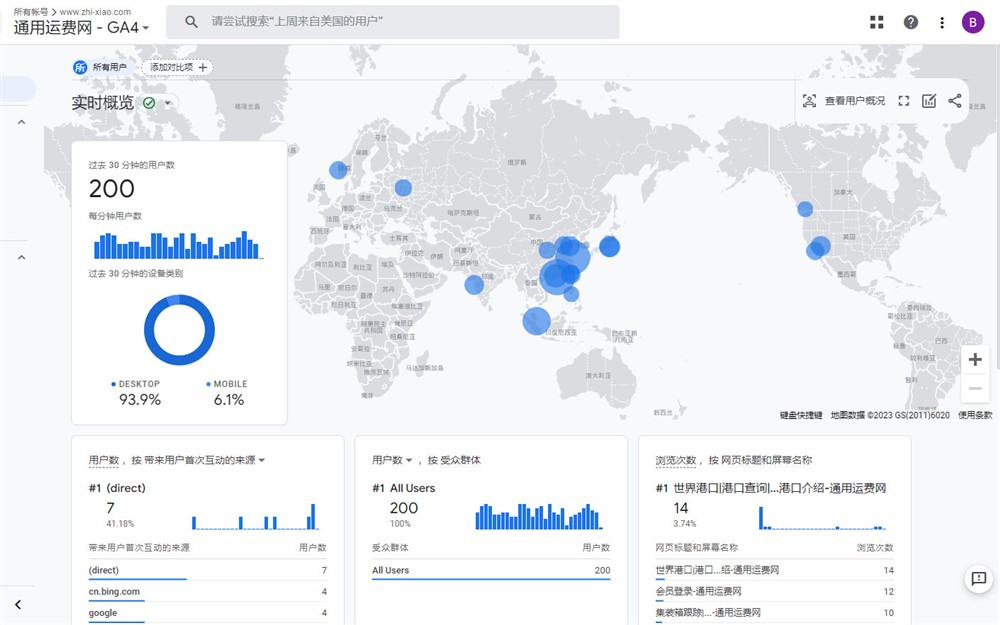Zoom out on the map
Viewport: 1000px width, 625px height.
pyautogui.click(x=975, y=388)
